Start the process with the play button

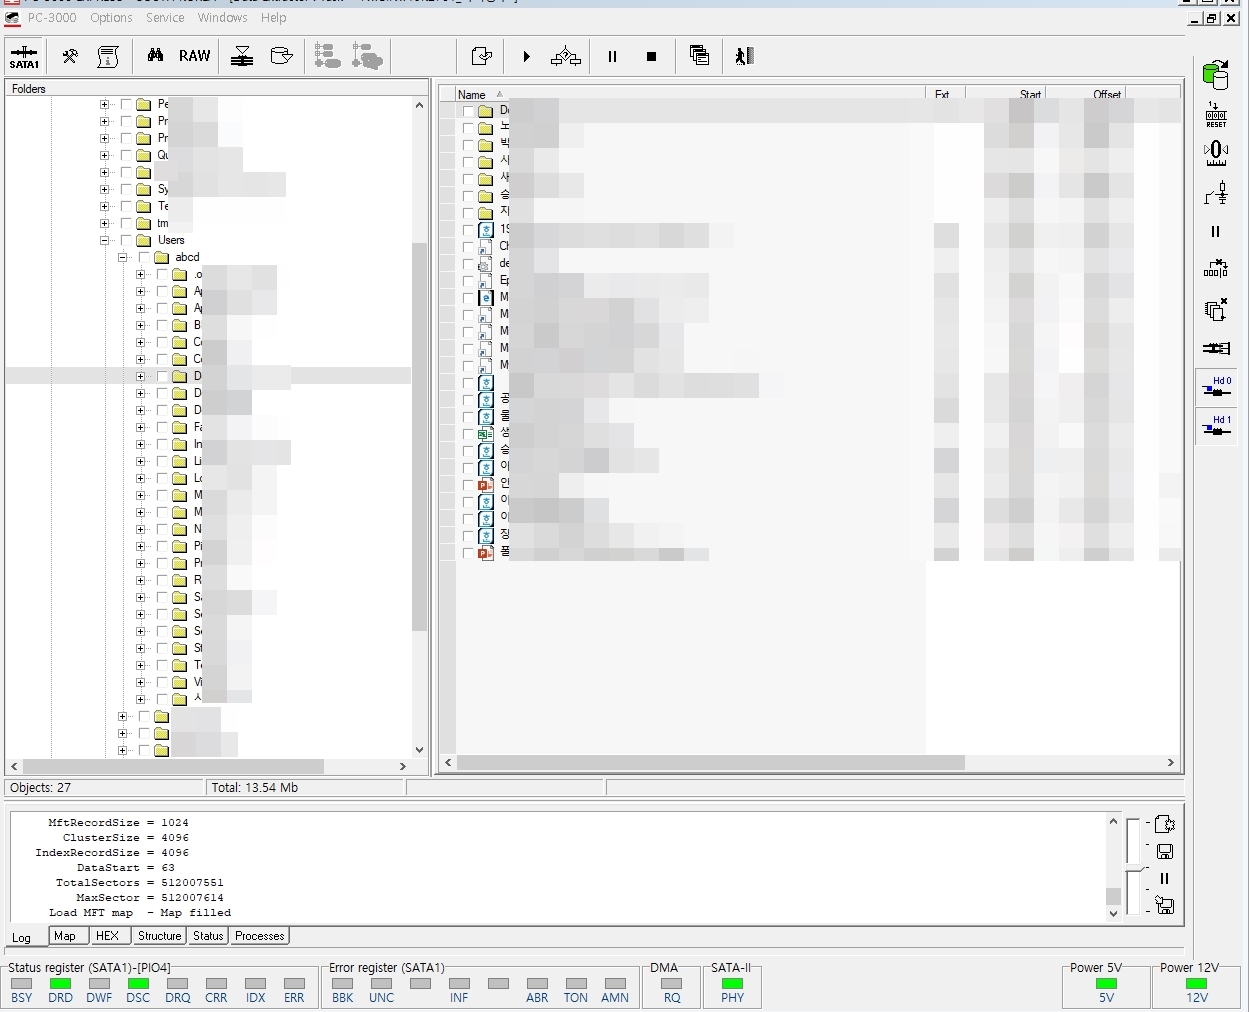pos(526,57)
